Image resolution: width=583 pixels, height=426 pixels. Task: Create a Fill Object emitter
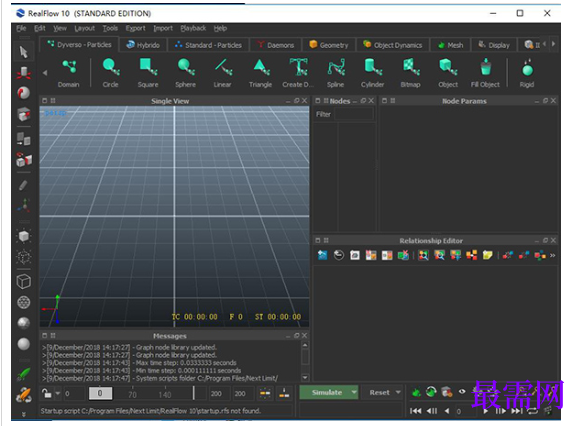(x=485, y=73)
